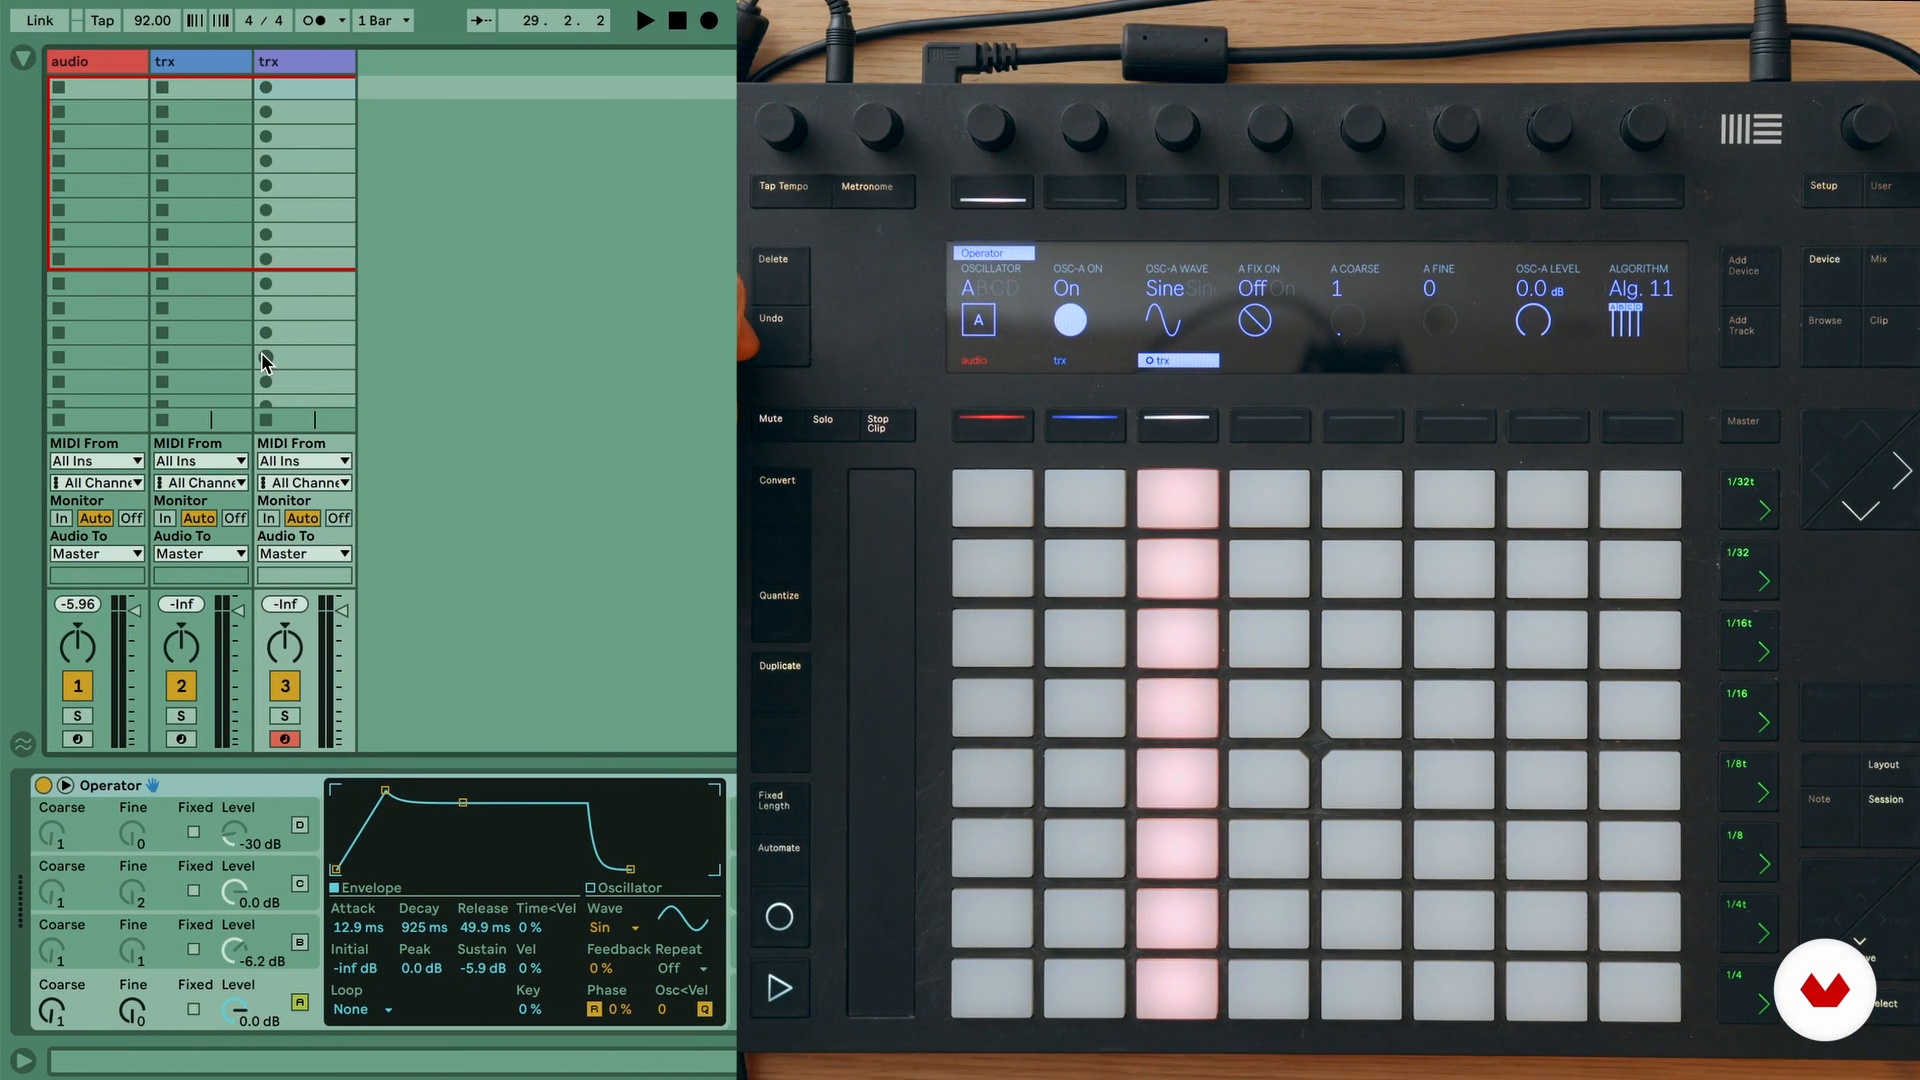Select oscillator A button

coord(300,1001)
